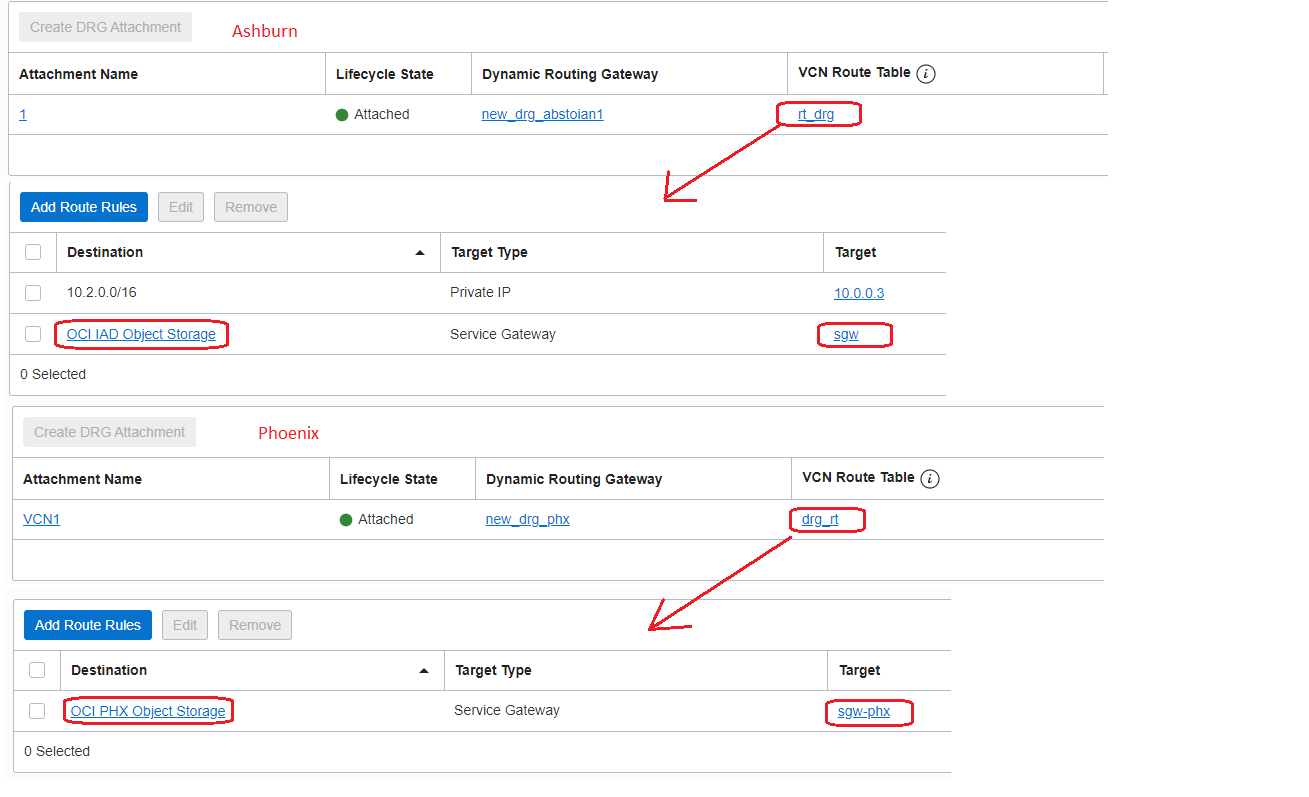The image size is (1309, 797).
Task: Click sort arrow in Ashburn Destination column
Action: [420, 253]
